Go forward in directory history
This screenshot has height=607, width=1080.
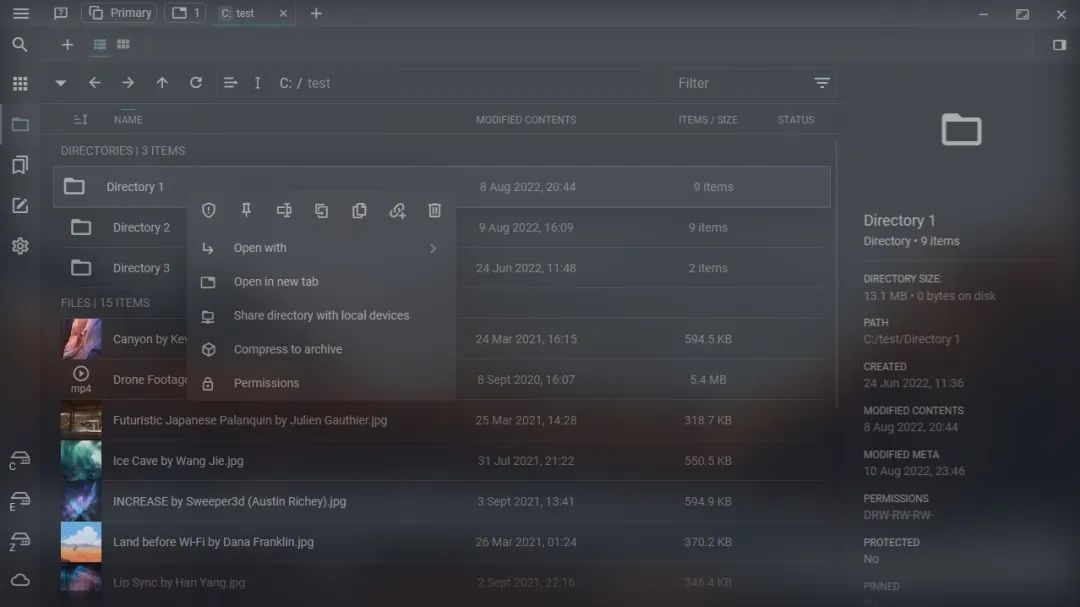tap(128, 83)
